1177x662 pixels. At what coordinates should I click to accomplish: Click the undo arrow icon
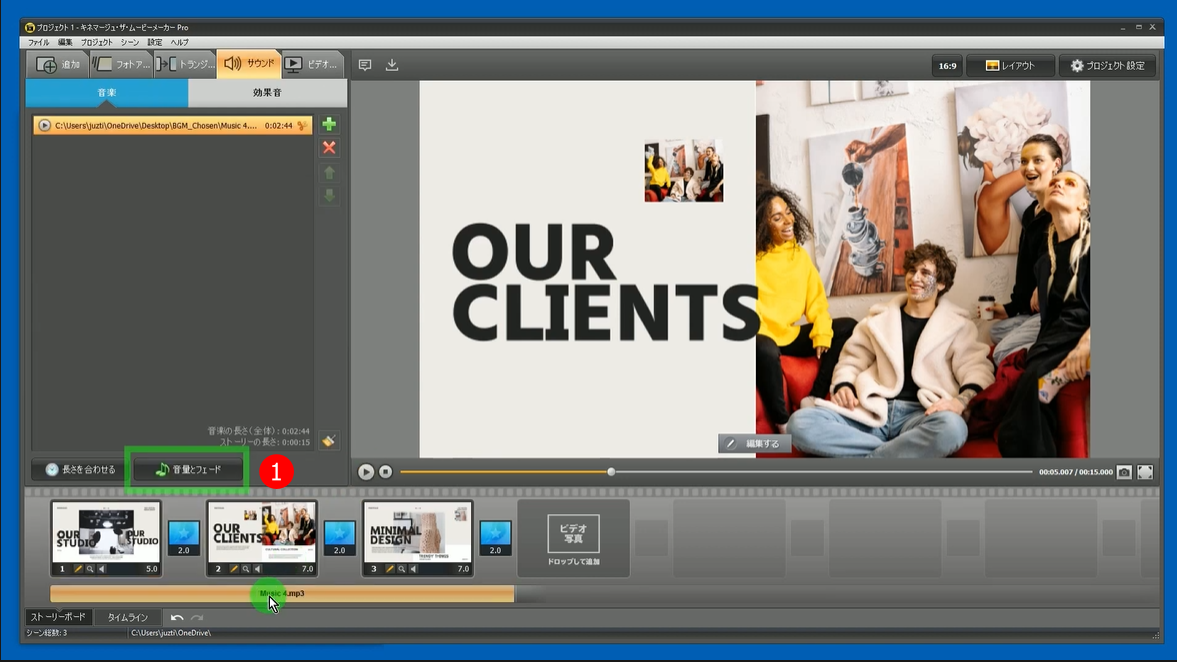point(177,618)
